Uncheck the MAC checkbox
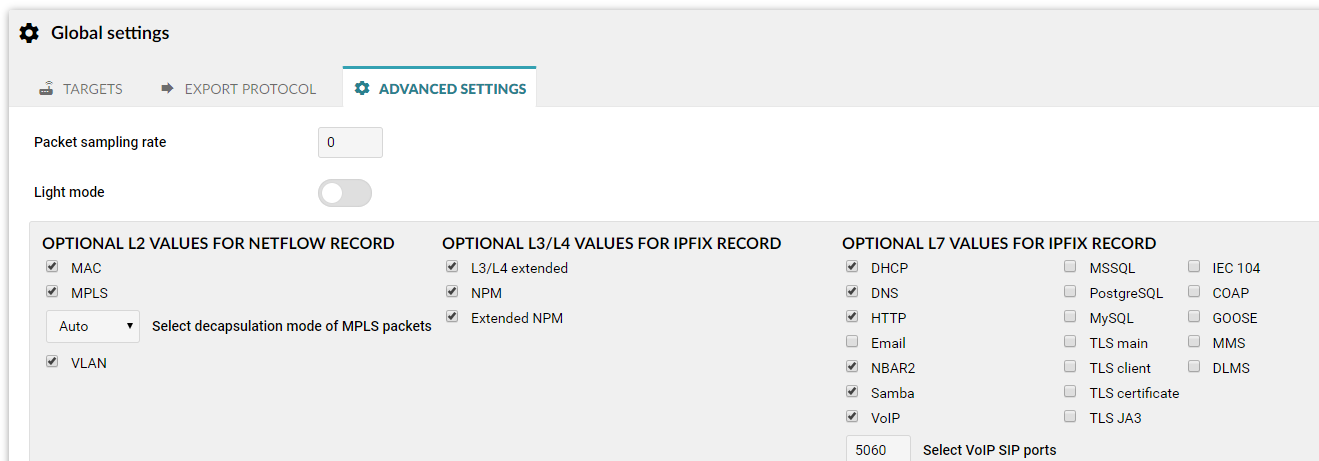This screenshot has width=1319, height=461. (51, 267)
